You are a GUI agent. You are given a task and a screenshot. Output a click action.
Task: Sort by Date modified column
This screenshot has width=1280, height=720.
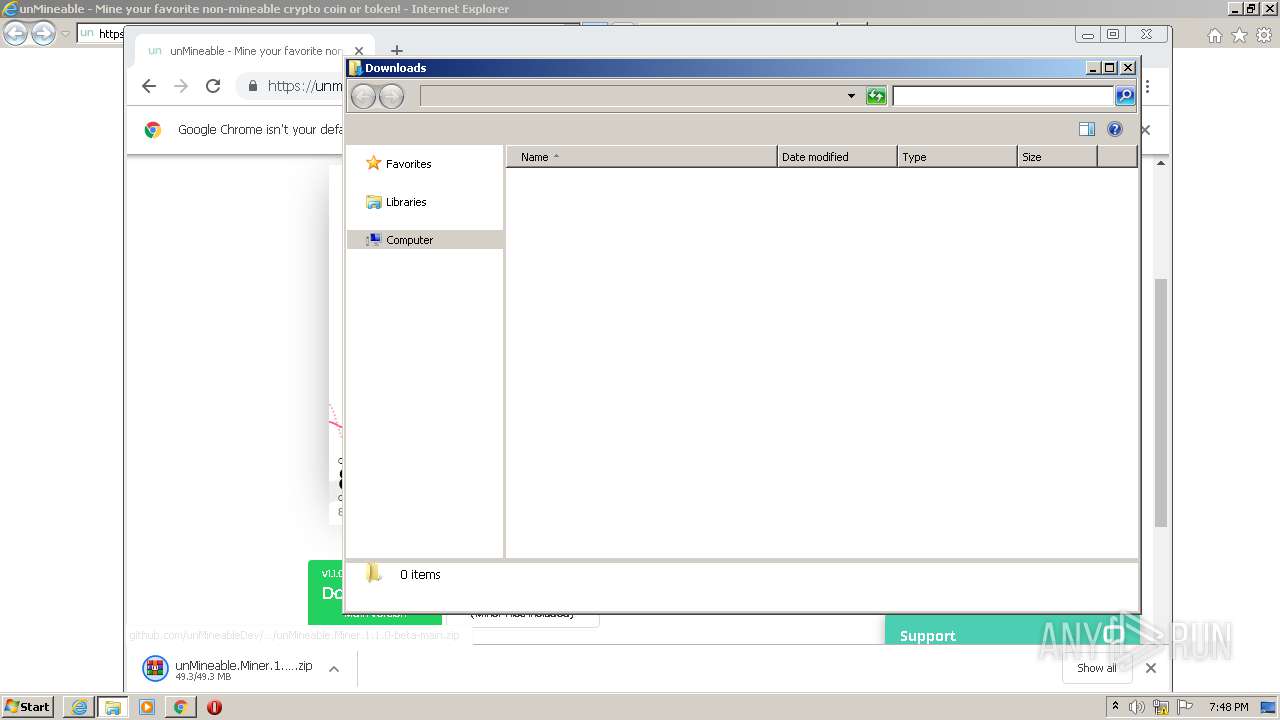pyautogui.click(x=837, y=157)
